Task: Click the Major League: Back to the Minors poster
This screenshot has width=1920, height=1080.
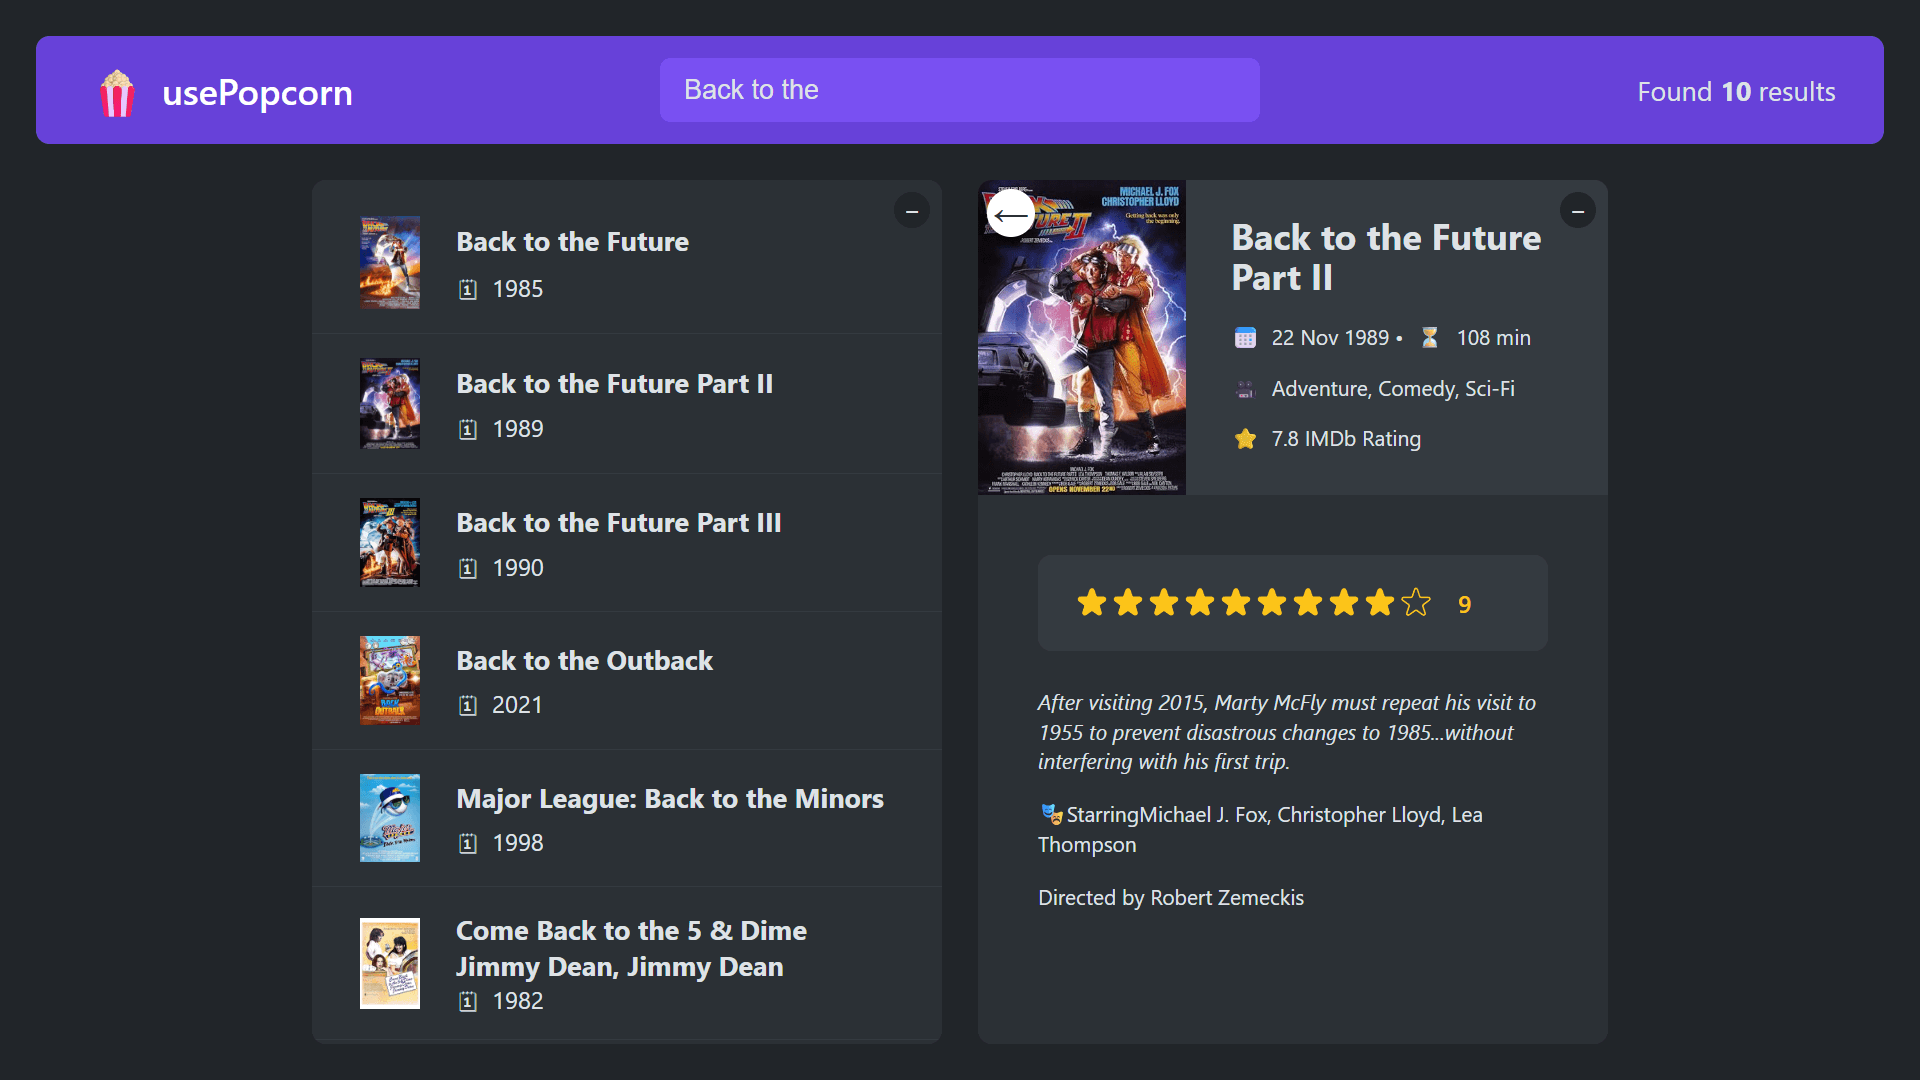Action: 389,817
